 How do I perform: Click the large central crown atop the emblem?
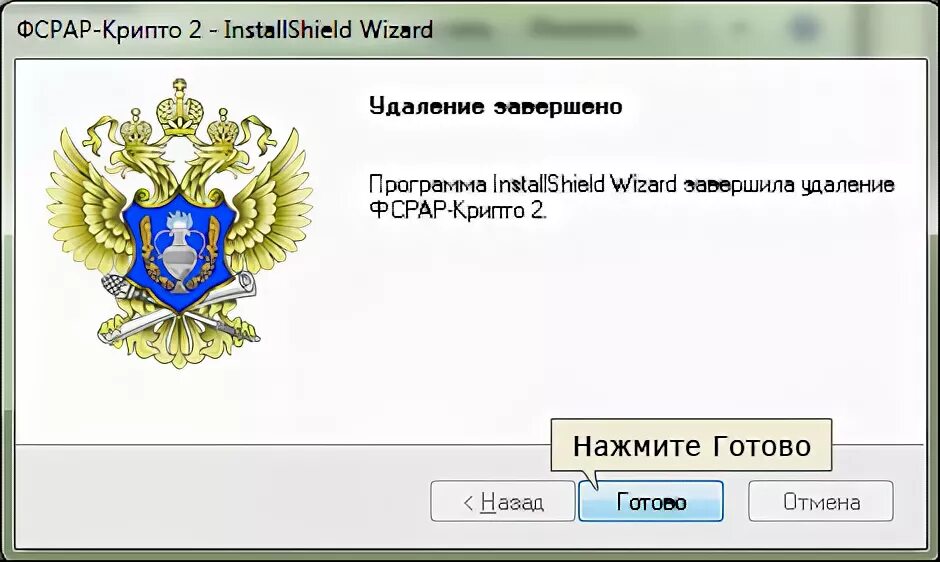point(179,108)
